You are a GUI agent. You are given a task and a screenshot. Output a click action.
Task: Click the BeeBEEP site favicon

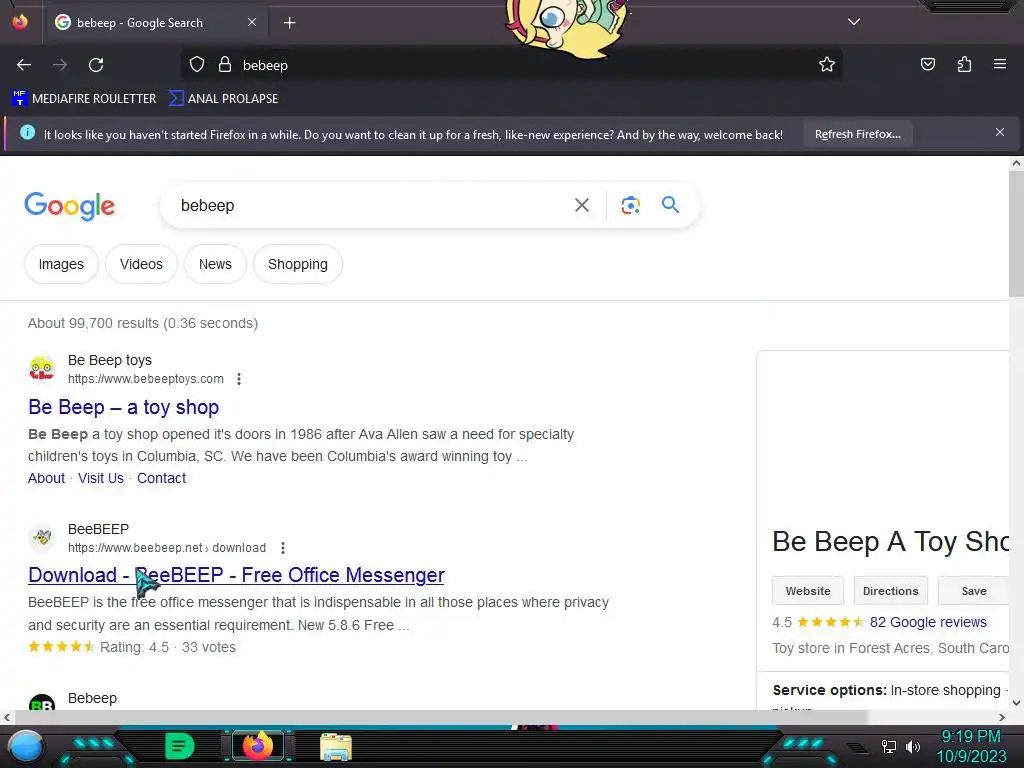(42, 537)
